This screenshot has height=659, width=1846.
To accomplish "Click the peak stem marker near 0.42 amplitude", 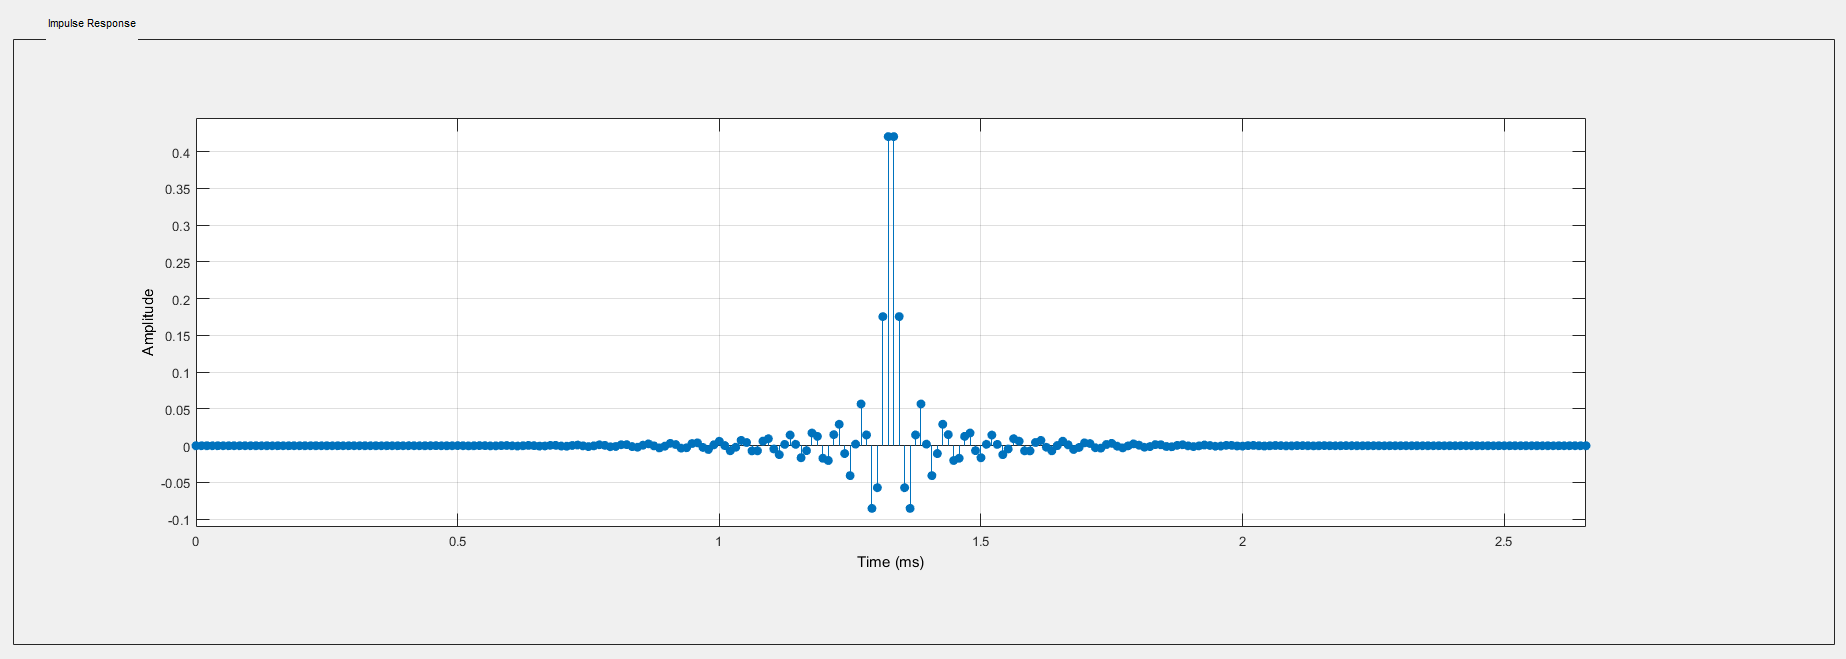I will [888, 137].
